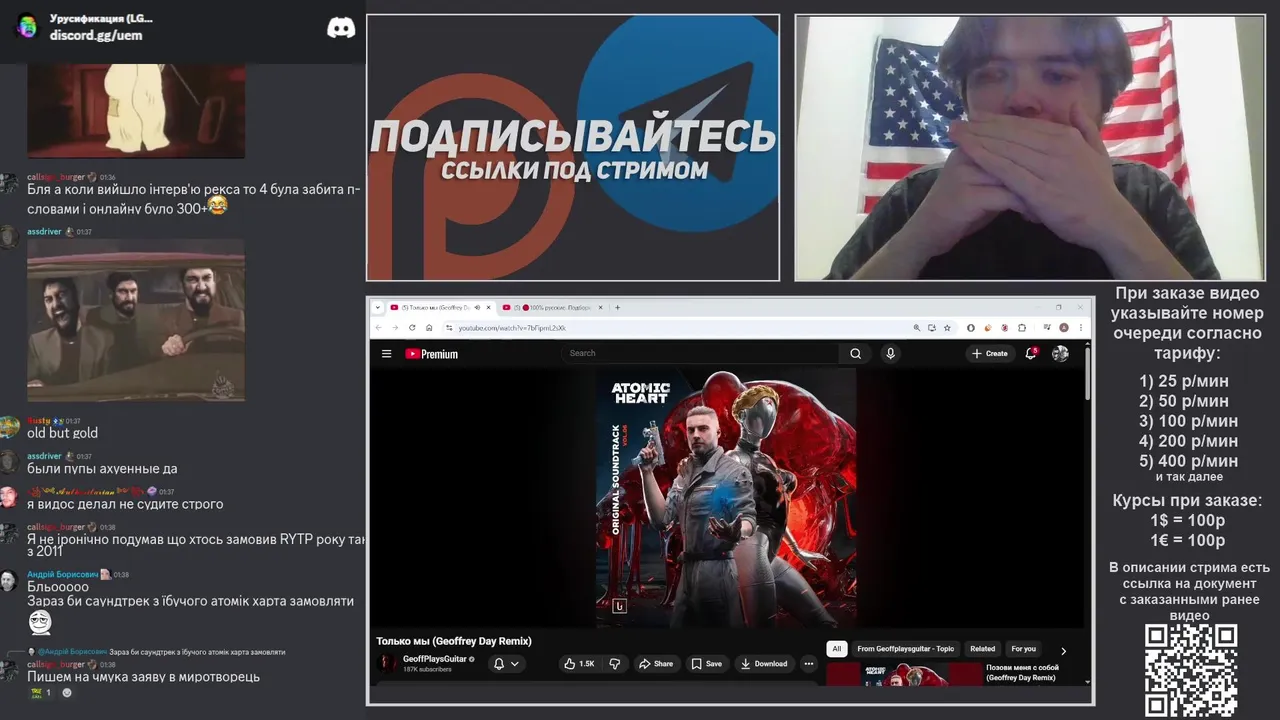Mute the tab via its speaker icon
Viewport: 1280px width, 720px height.
pyautogui.click(x=477, y=308)
